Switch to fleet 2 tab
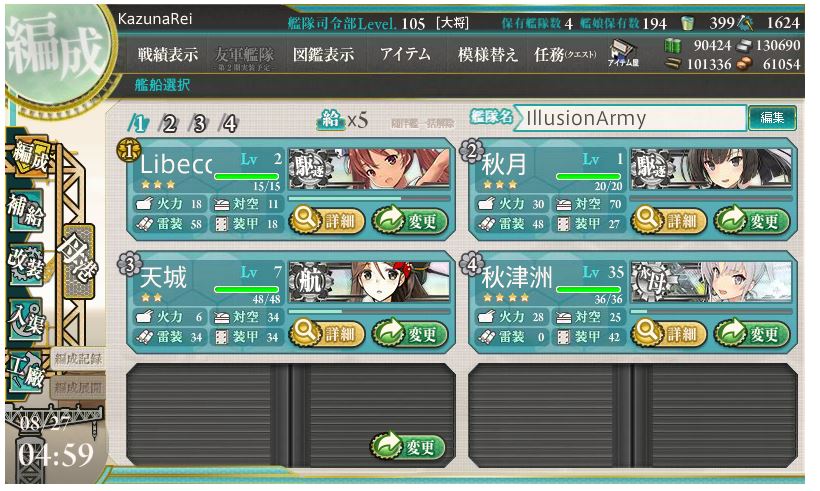Viewport: 820px width, 491px height. tap(168, 124)
